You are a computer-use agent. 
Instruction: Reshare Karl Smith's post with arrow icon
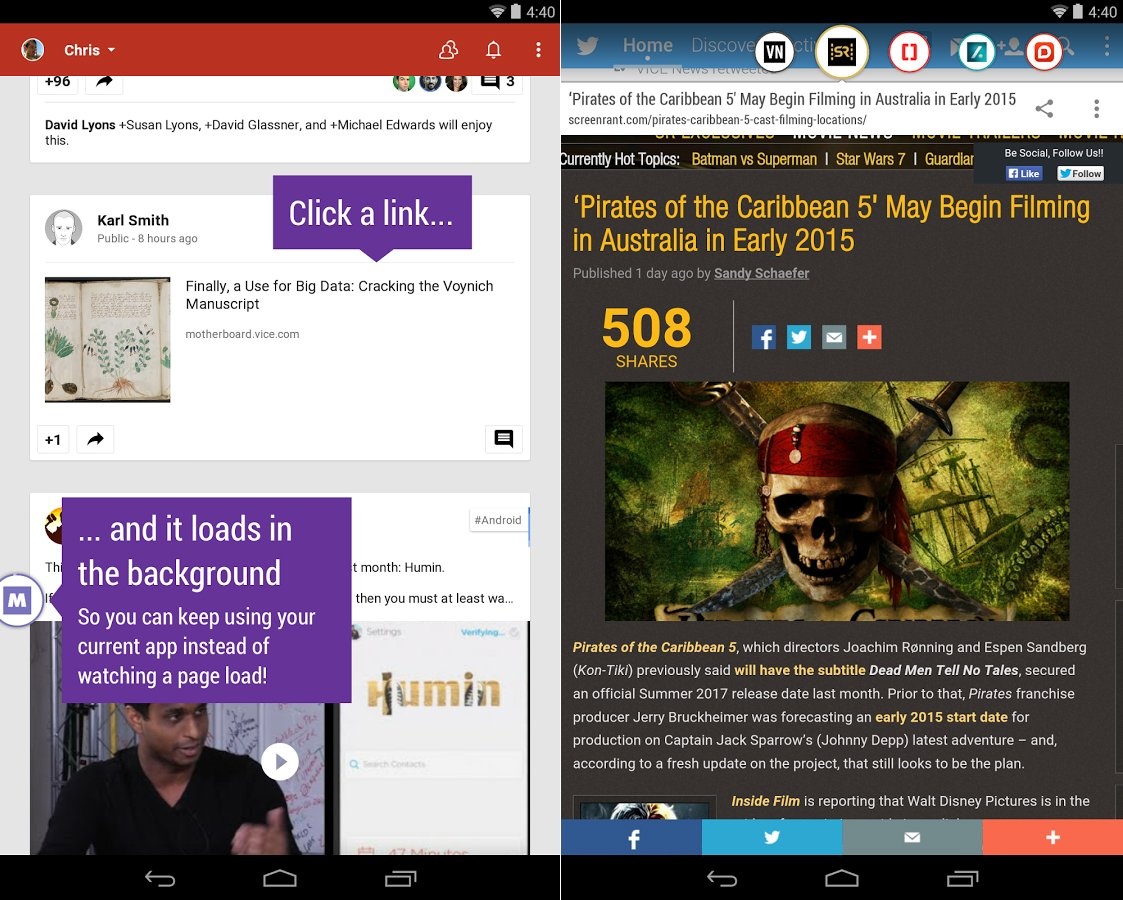[95, 439]
